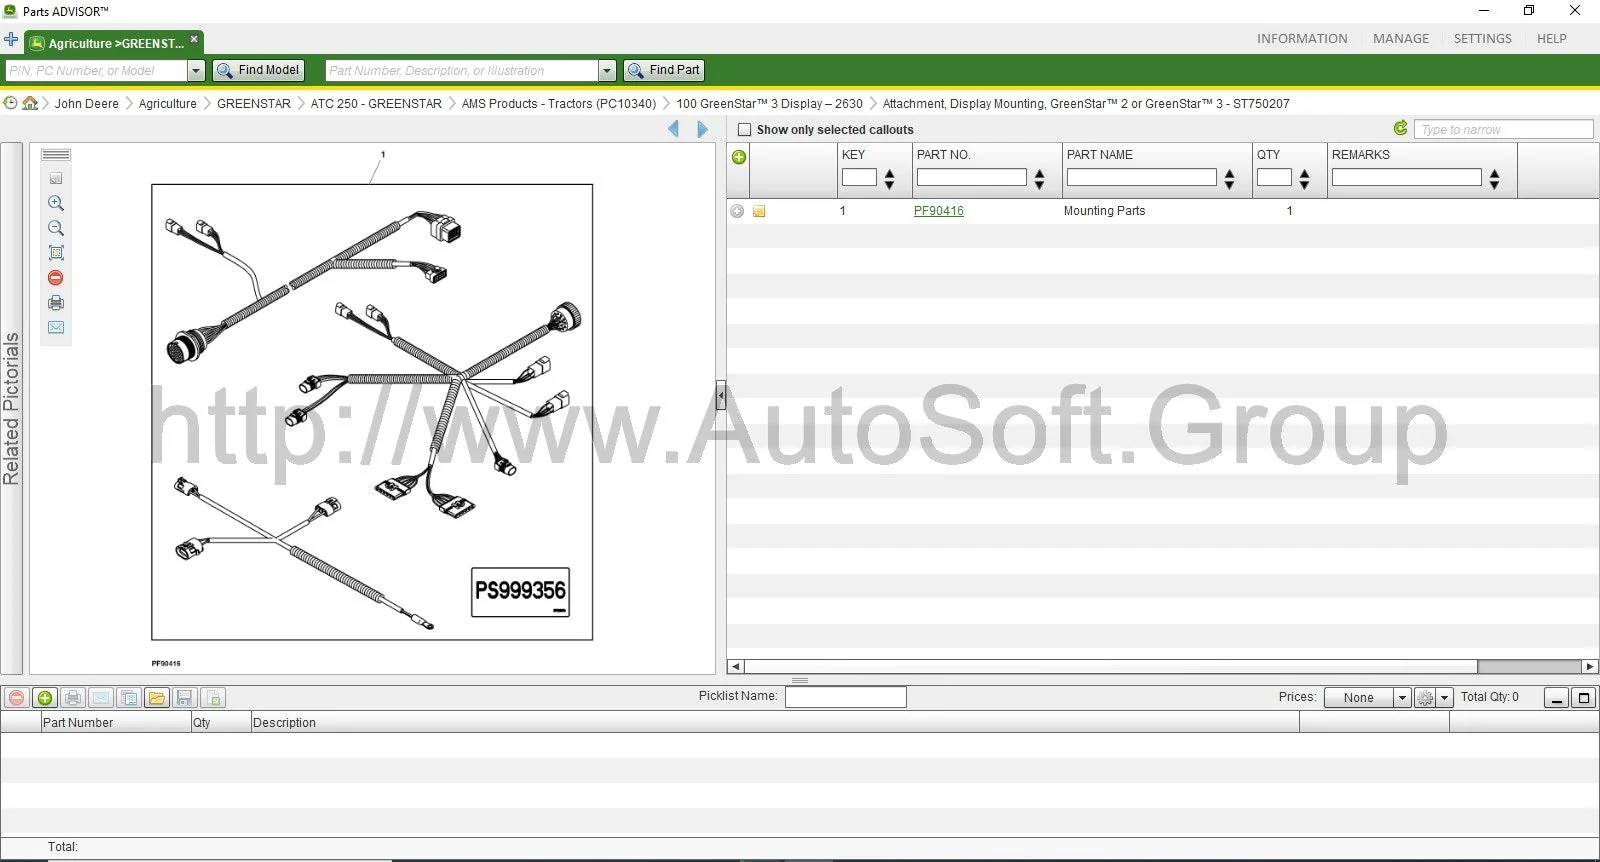Open the Related Pictorials side panel
Viewport: 1600px width, 862px height.
[11, 409]
